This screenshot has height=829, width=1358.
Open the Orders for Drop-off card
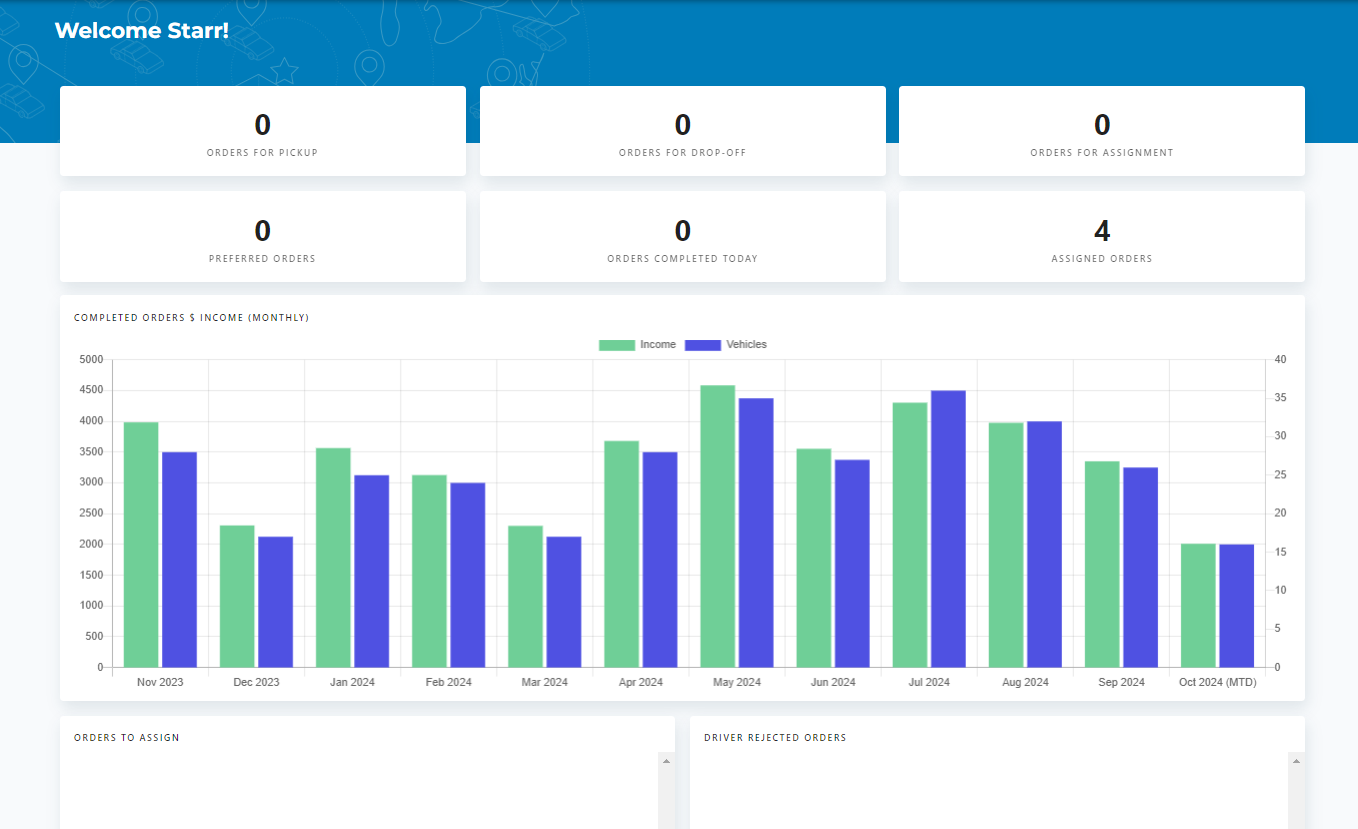(x=683, y=131)
